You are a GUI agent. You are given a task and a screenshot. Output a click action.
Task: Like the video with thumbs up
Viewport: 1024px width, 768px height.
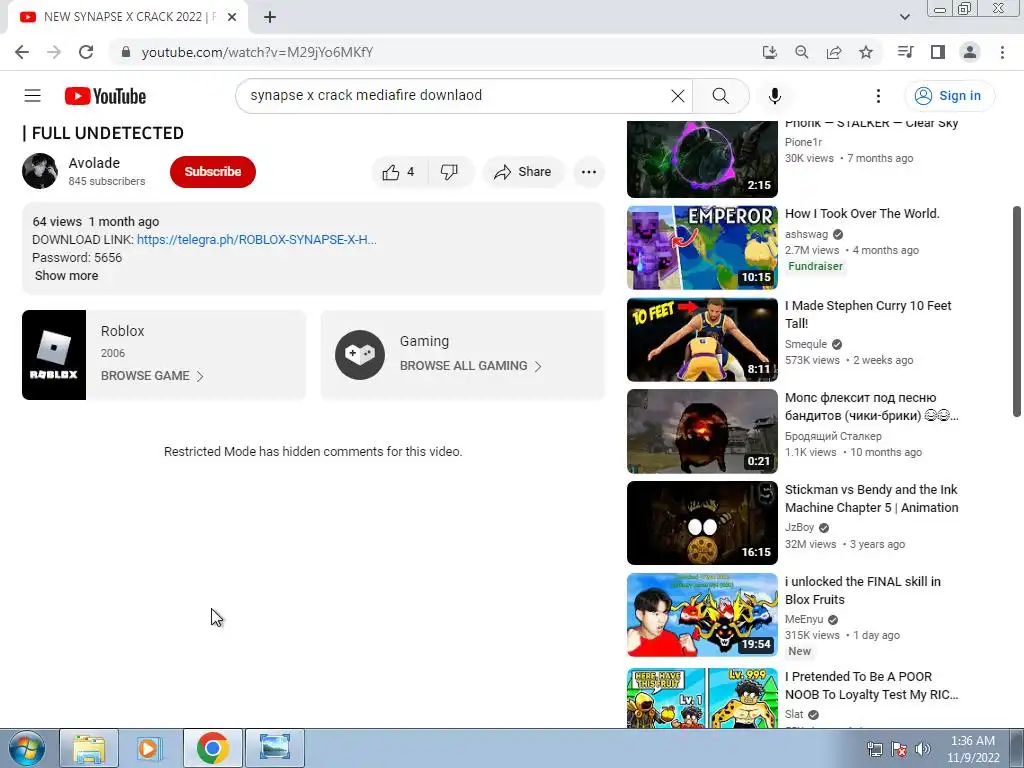(x=399, y=172)
